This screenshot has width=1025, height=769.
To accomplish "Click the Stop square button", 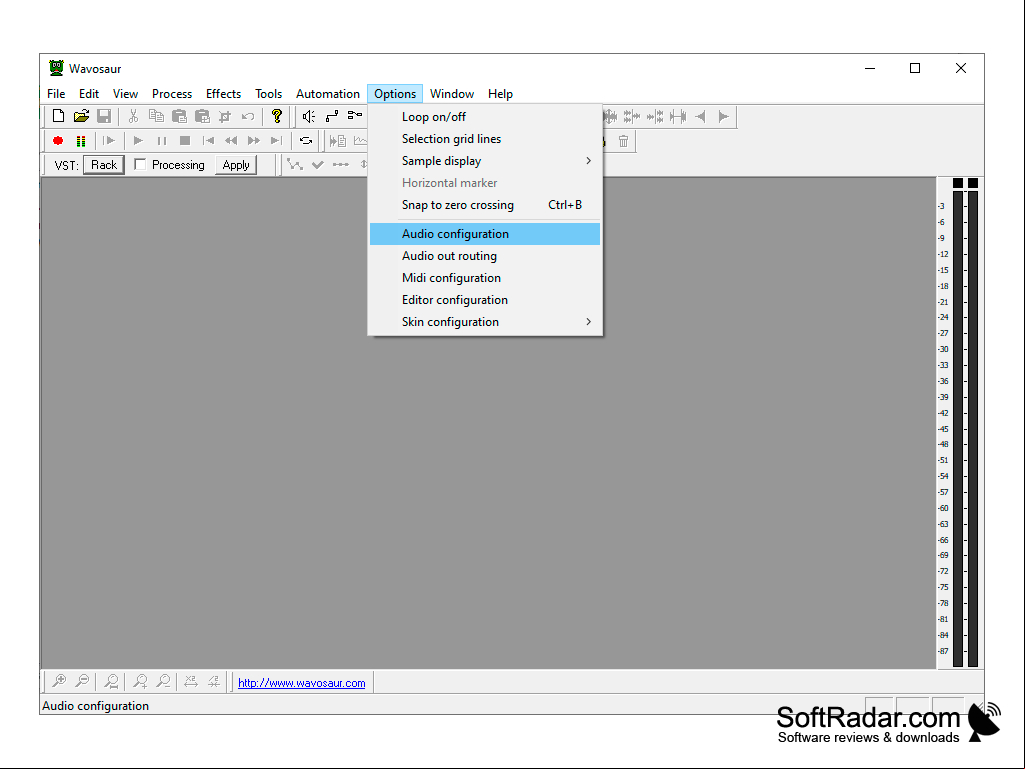I will pyautogui.click(x=185, y=141).
